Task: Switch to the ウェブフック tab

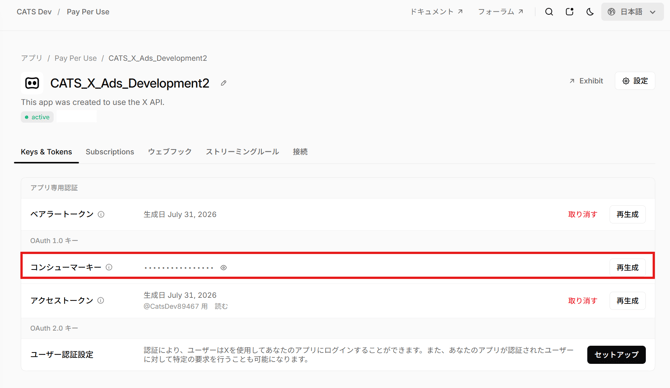Action: coord(170,152)
